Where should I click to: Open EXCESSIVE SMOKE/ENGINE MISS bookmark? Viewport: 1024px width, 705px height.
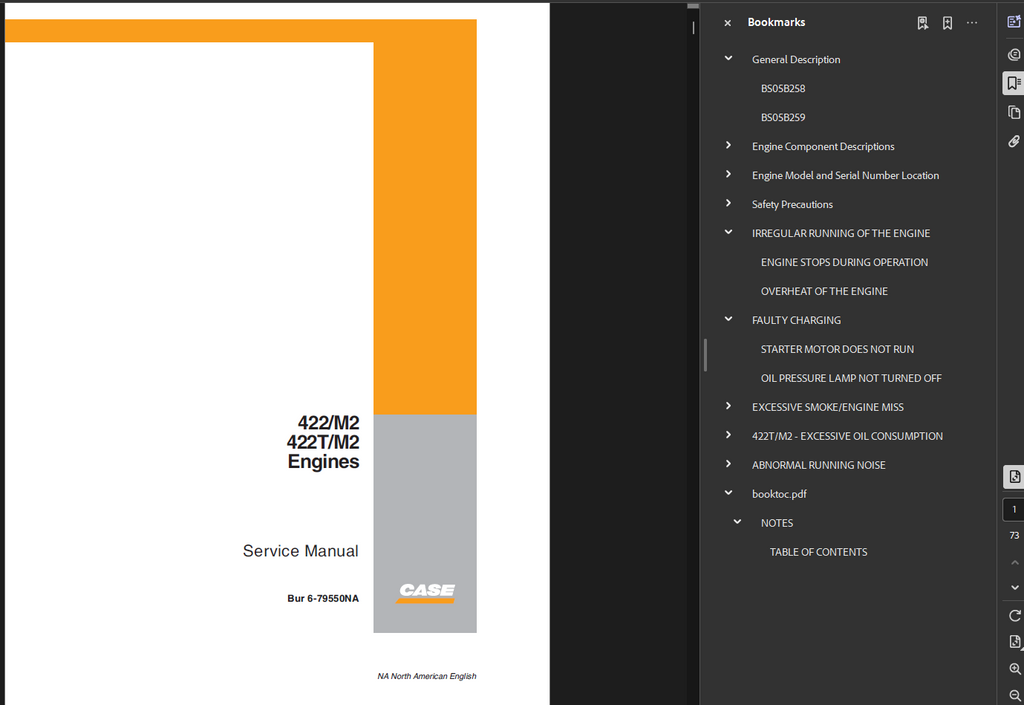click(827, 407)
